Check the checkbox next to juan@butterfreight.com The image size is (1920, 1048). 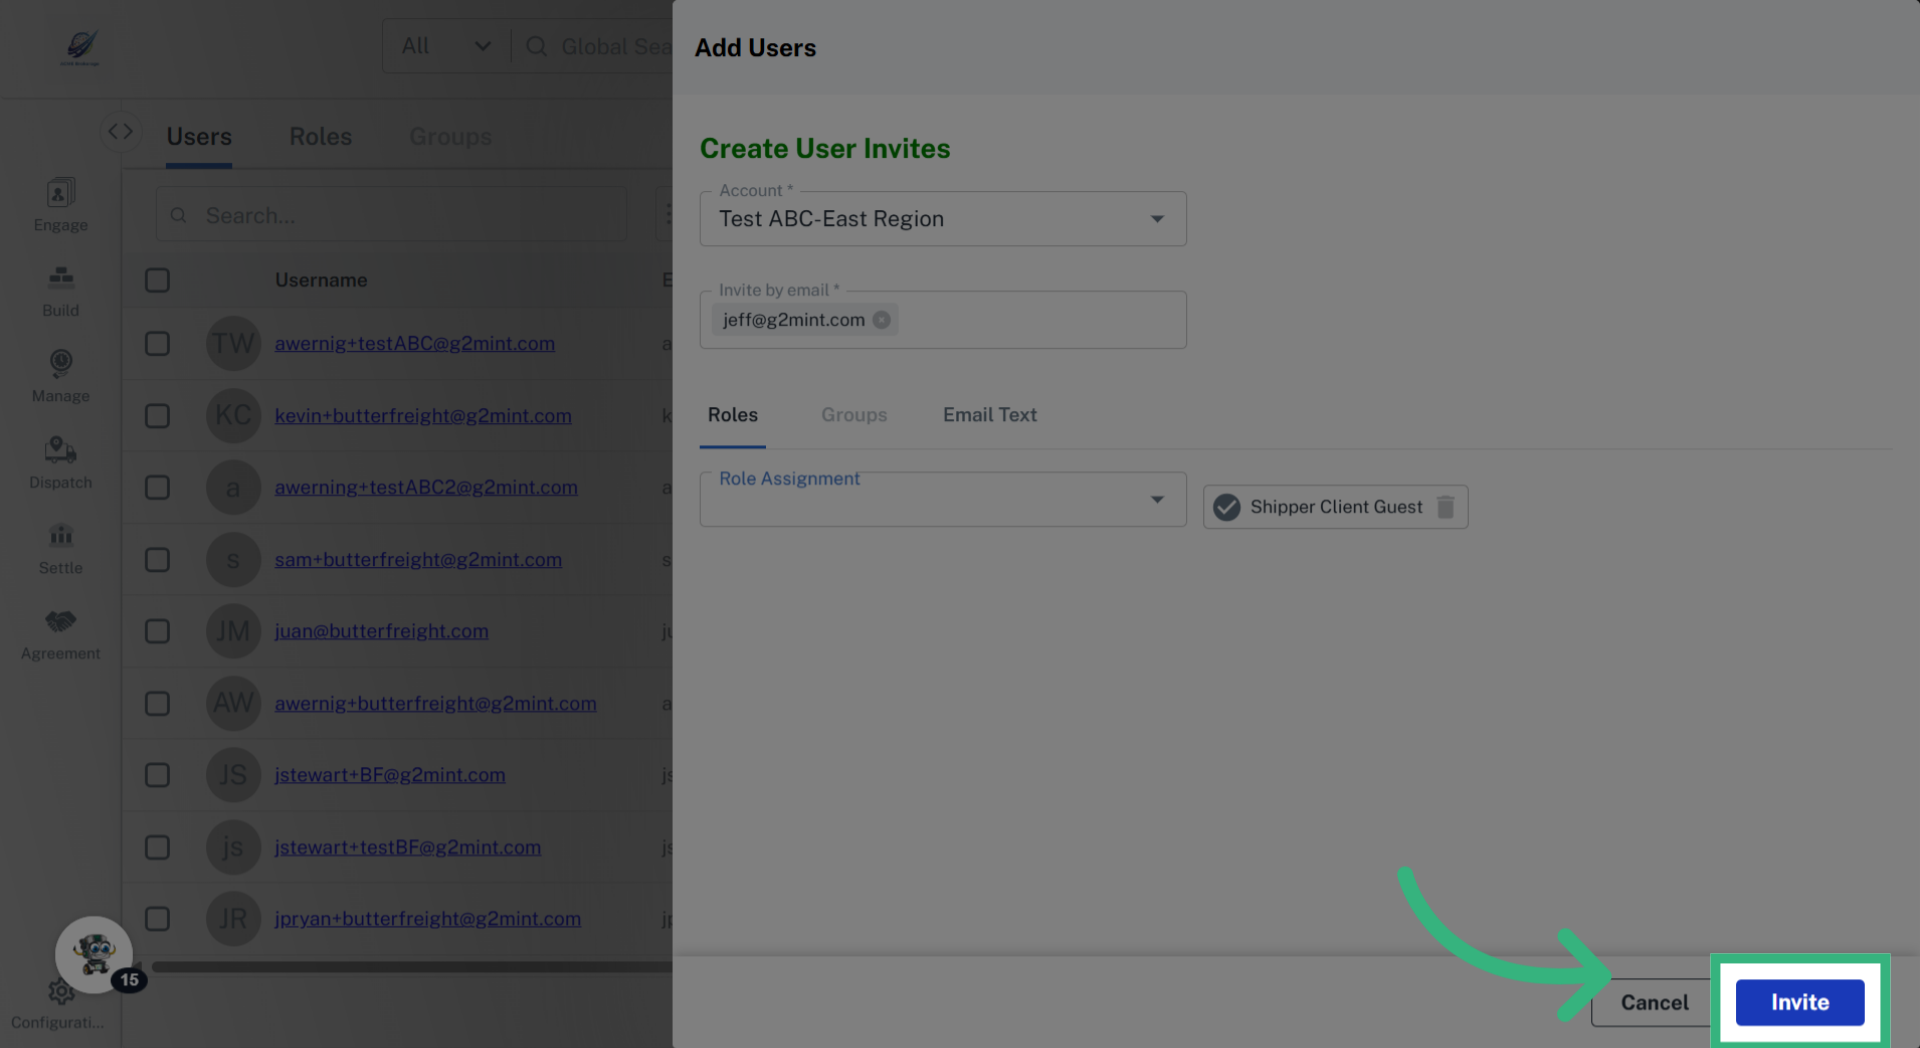(157, 631)
